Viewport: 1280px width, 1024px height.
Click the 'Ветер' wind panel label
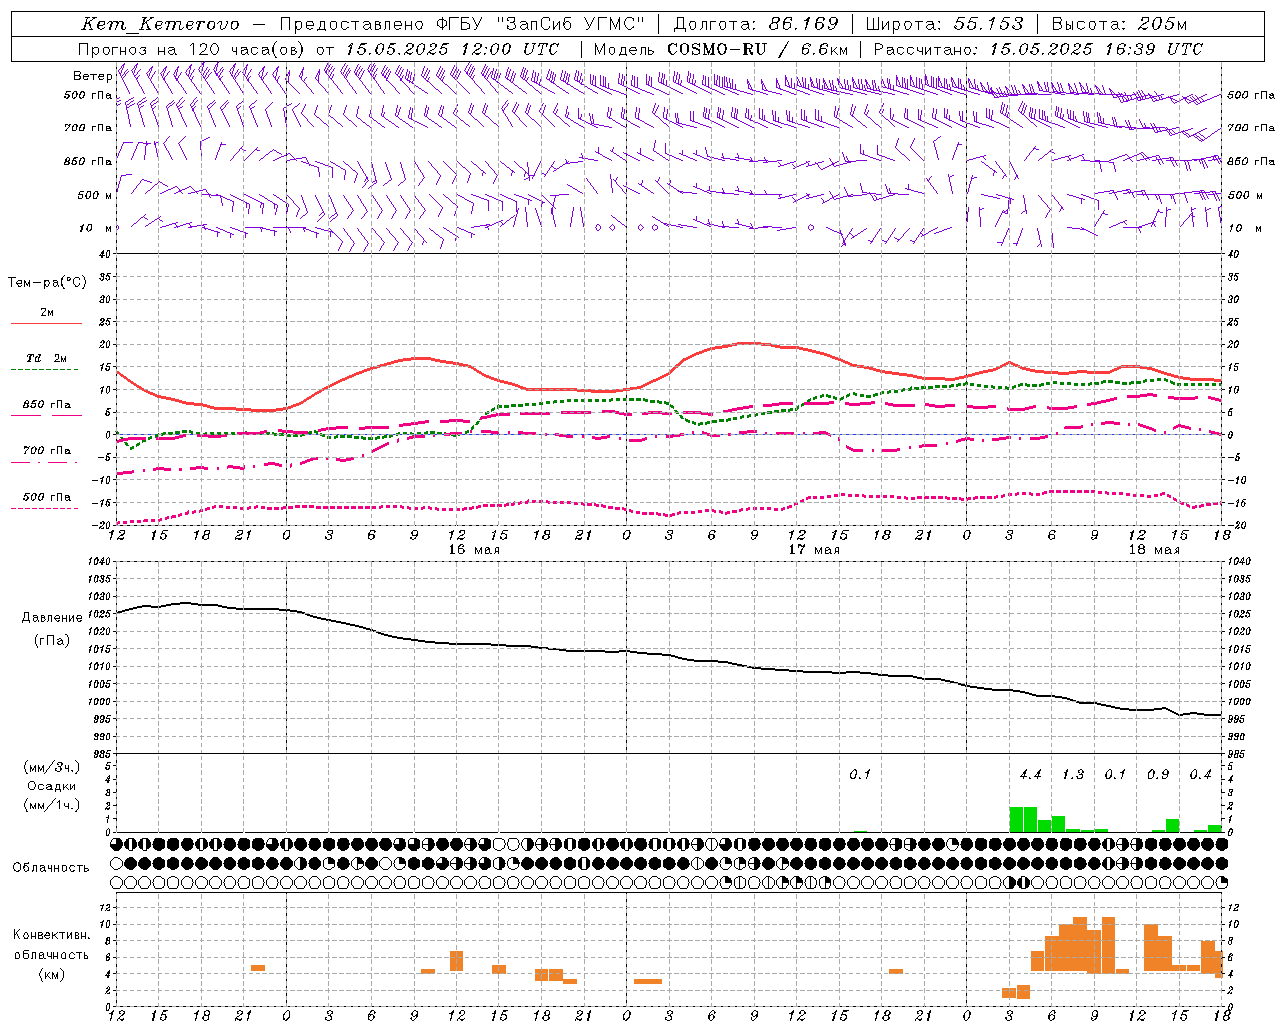click(x=92, y=76)
